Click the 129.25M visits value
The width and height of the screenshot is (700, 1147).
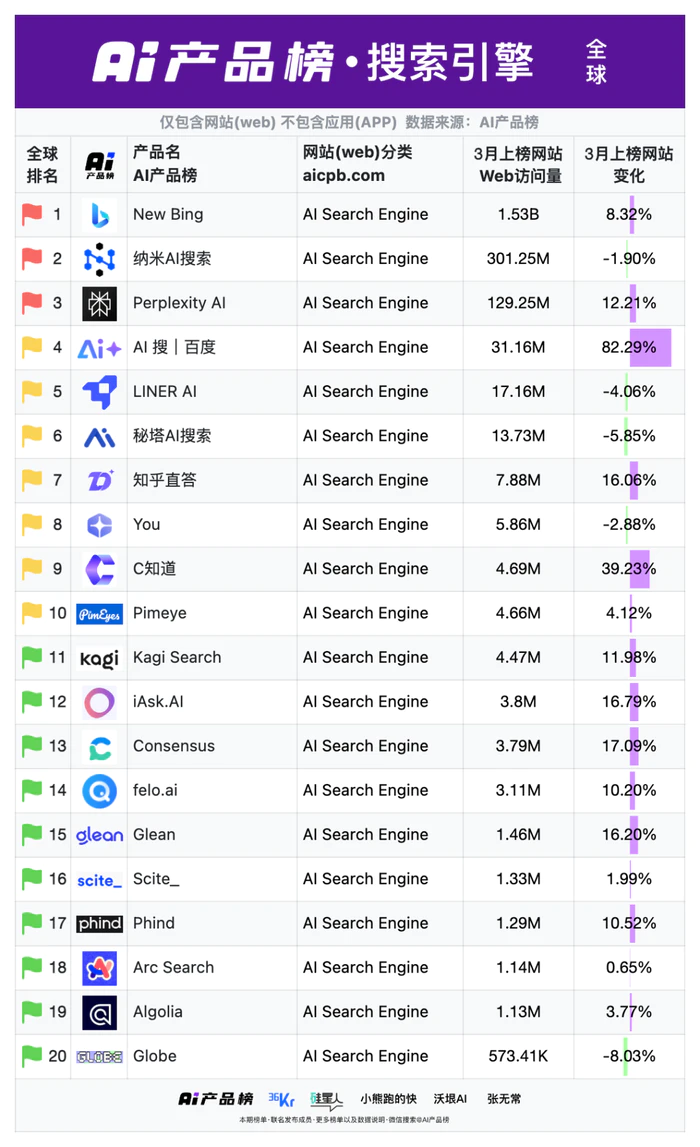519,303
